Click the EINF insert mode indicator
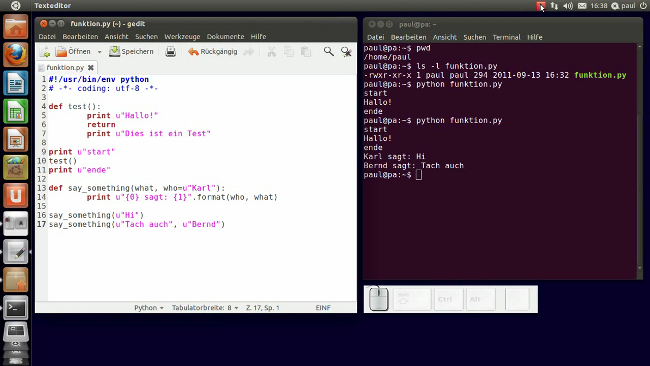650x366 pixels. [x=323, y=308]
